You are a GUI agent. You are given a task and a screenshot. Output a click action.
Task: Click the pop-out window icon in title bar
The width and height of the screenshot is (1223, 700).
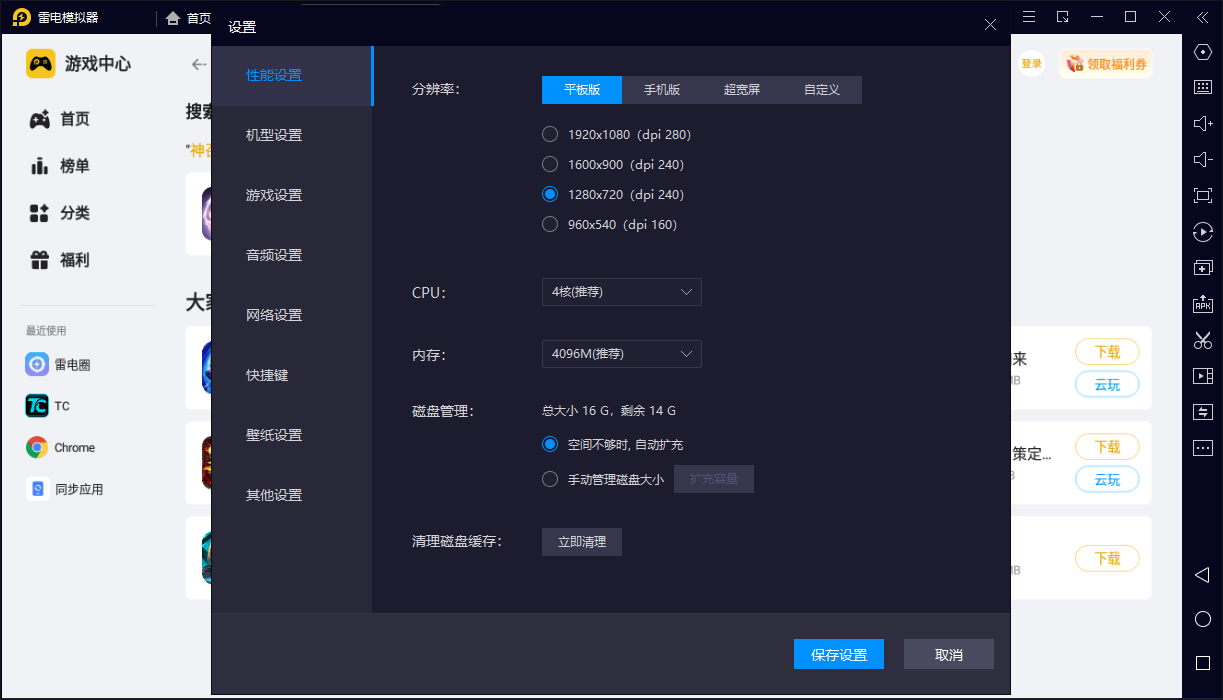coord(1063,17)
